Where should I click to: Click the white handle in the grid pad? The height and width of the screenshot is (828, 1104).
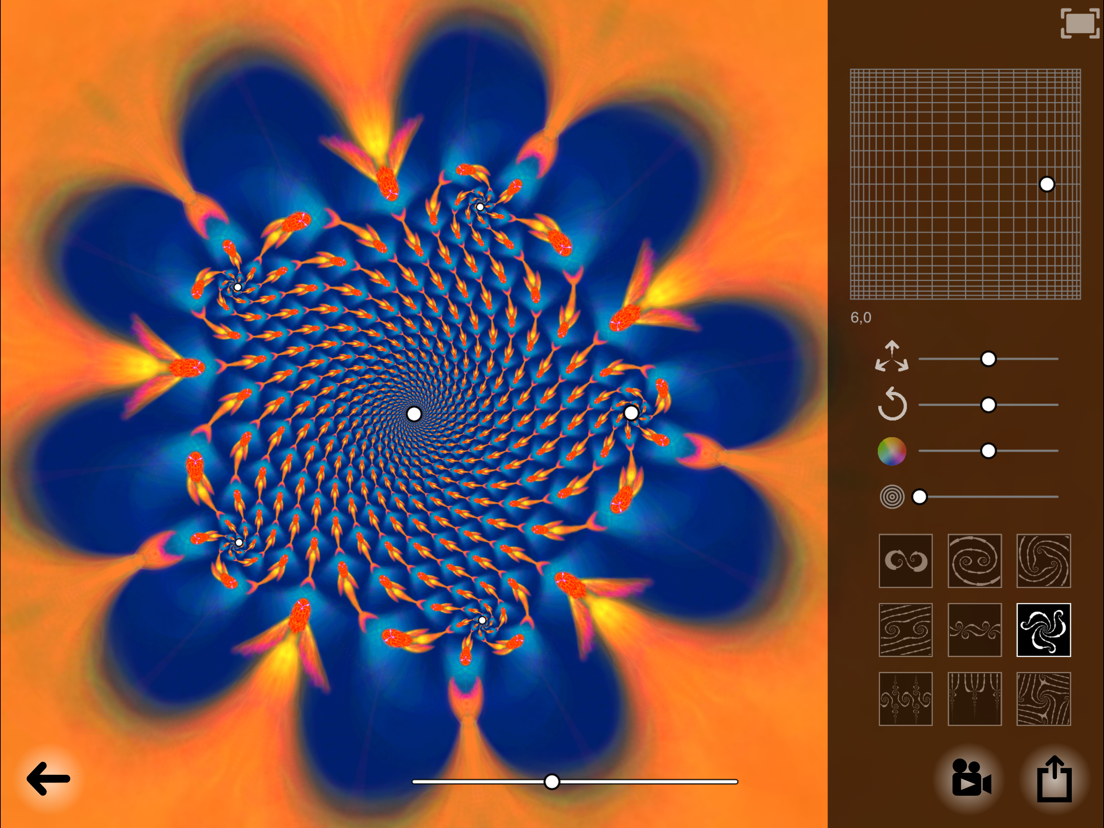tap(1047, 184)
